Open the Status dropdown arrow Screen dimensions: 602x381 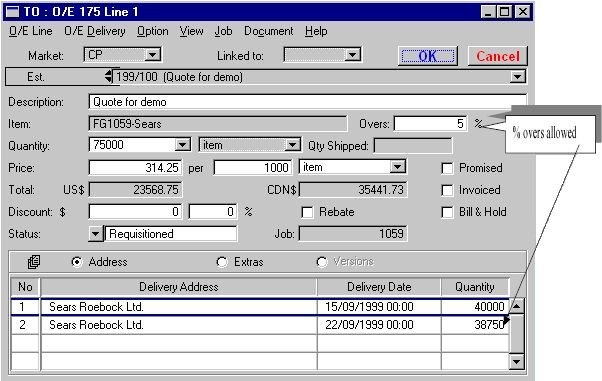tap(95, 234)
